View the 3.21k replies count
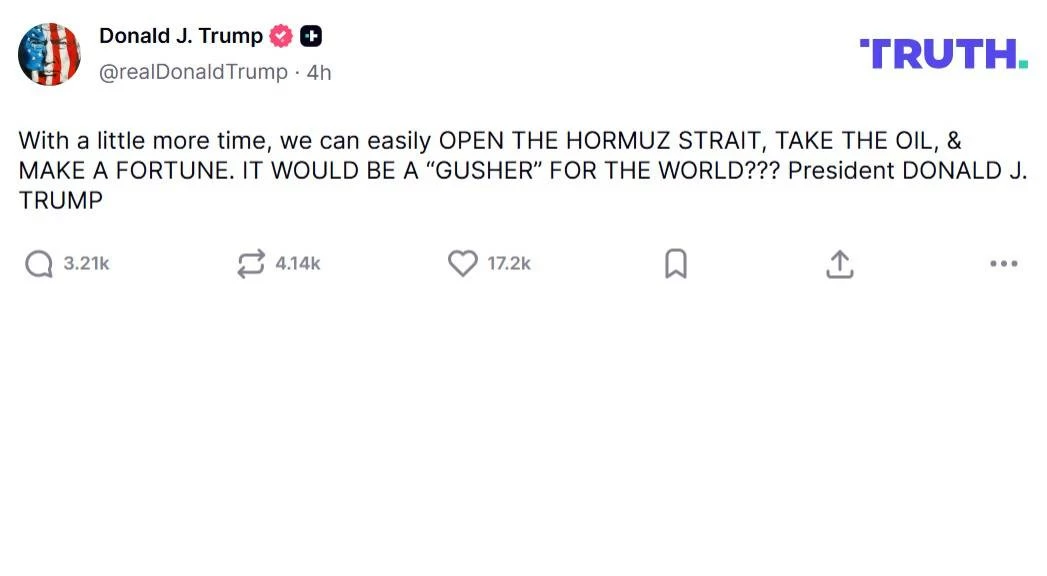Image resolution: width=1047 pixels, height=576 pixels. pyautogui.click(x=86, y=264)
